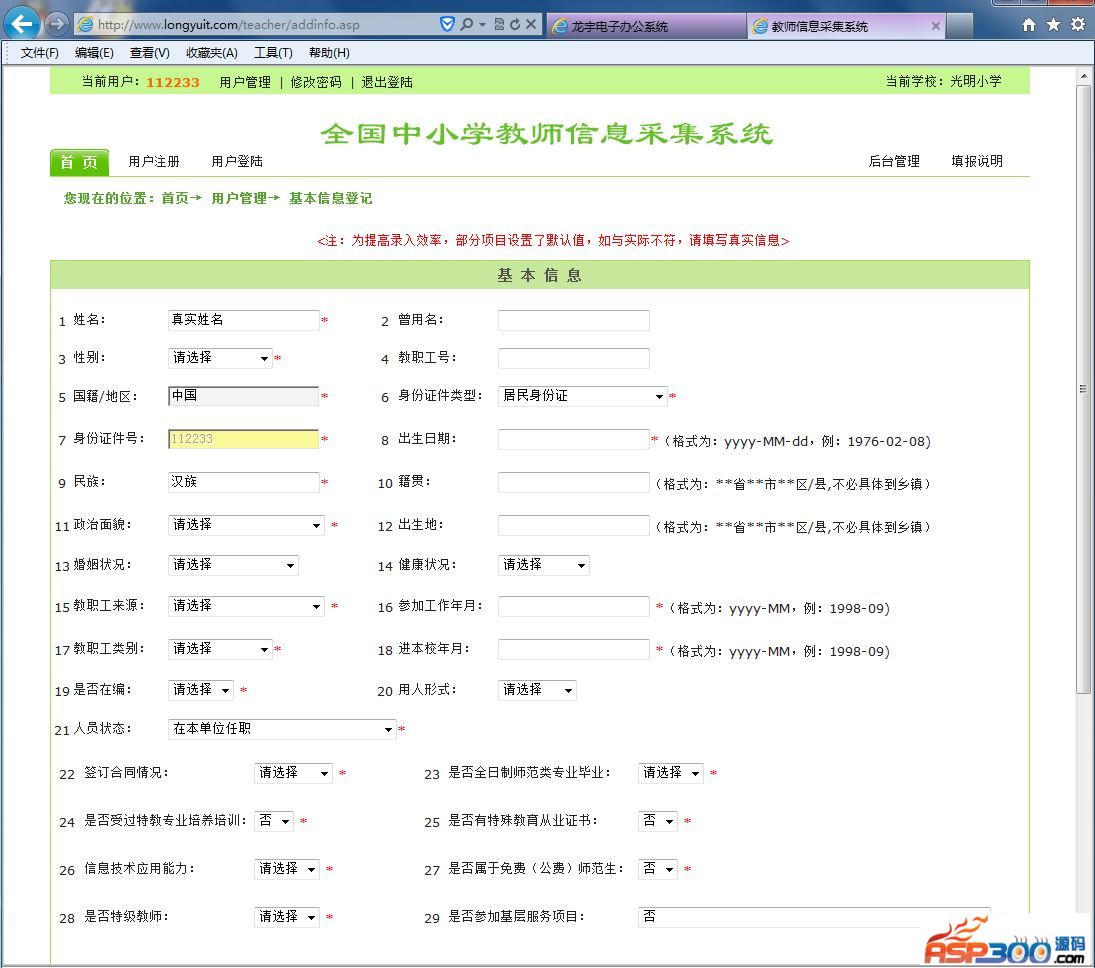Click the 用户管理 link in top bar
This screenshot has height=968, width=1095.
click(x=245, y=82)
